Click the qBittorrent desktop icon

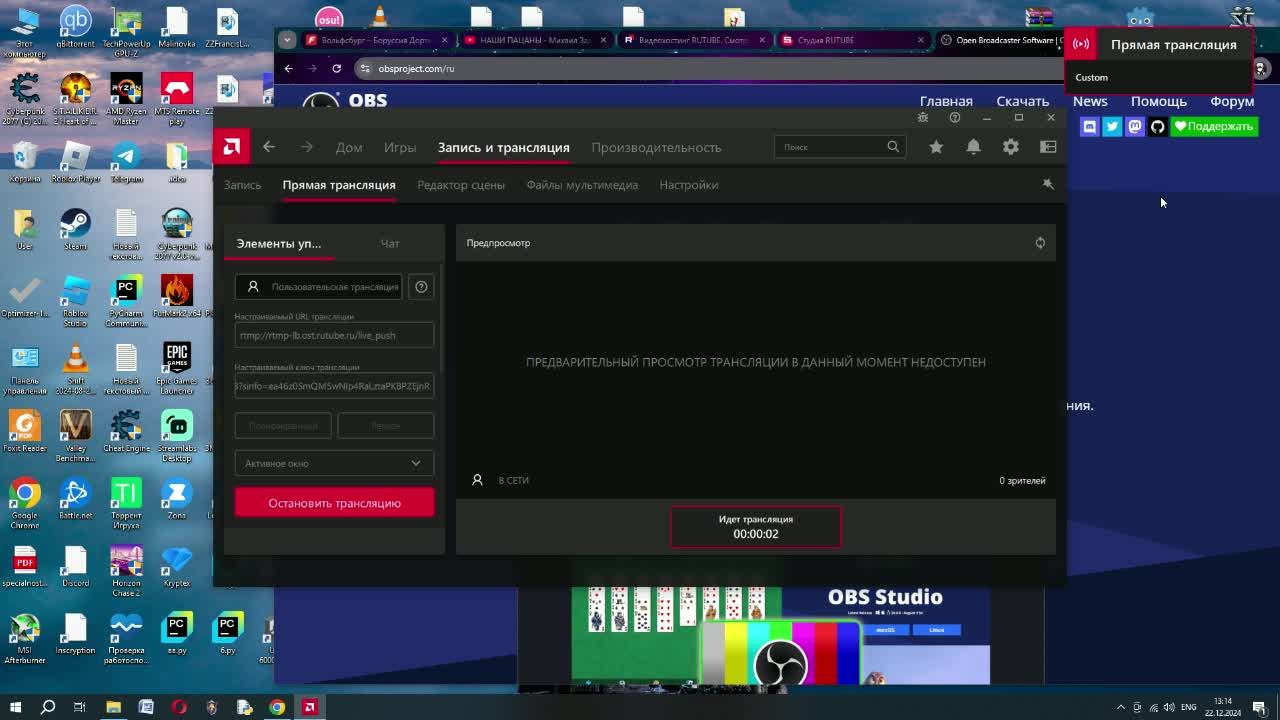coord(75,27)
